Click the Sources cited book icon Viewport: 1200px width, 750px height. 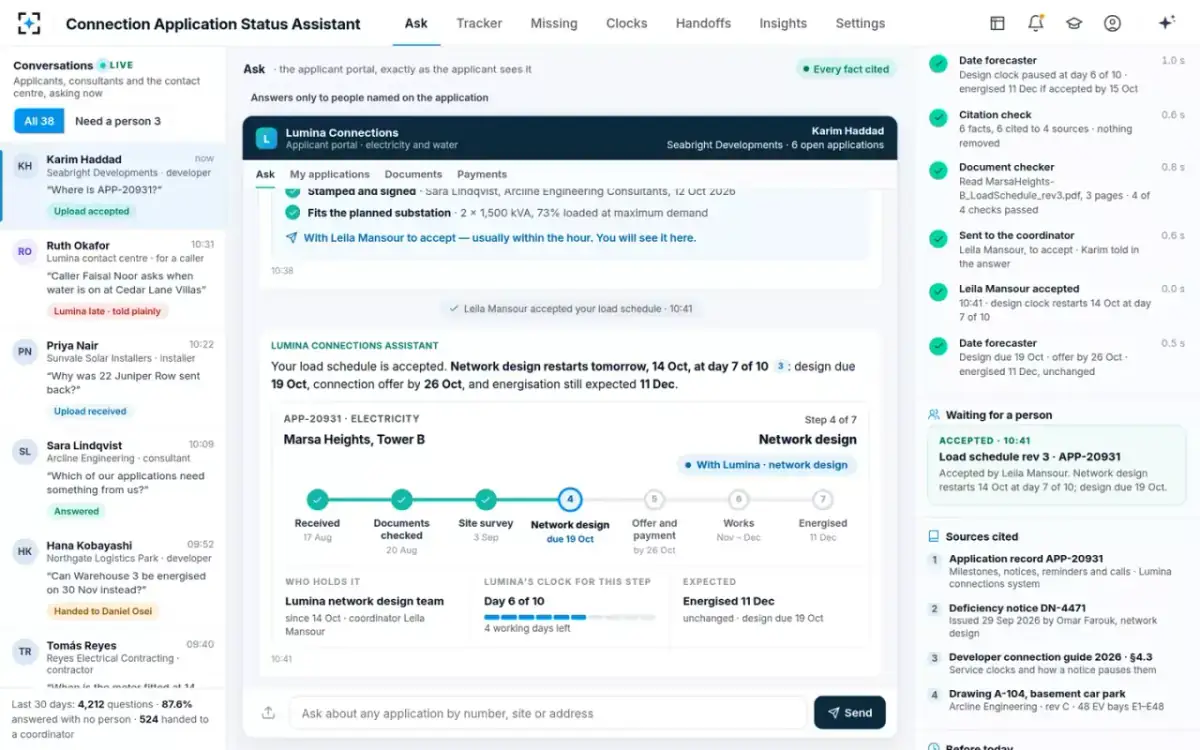pos(934,536)
